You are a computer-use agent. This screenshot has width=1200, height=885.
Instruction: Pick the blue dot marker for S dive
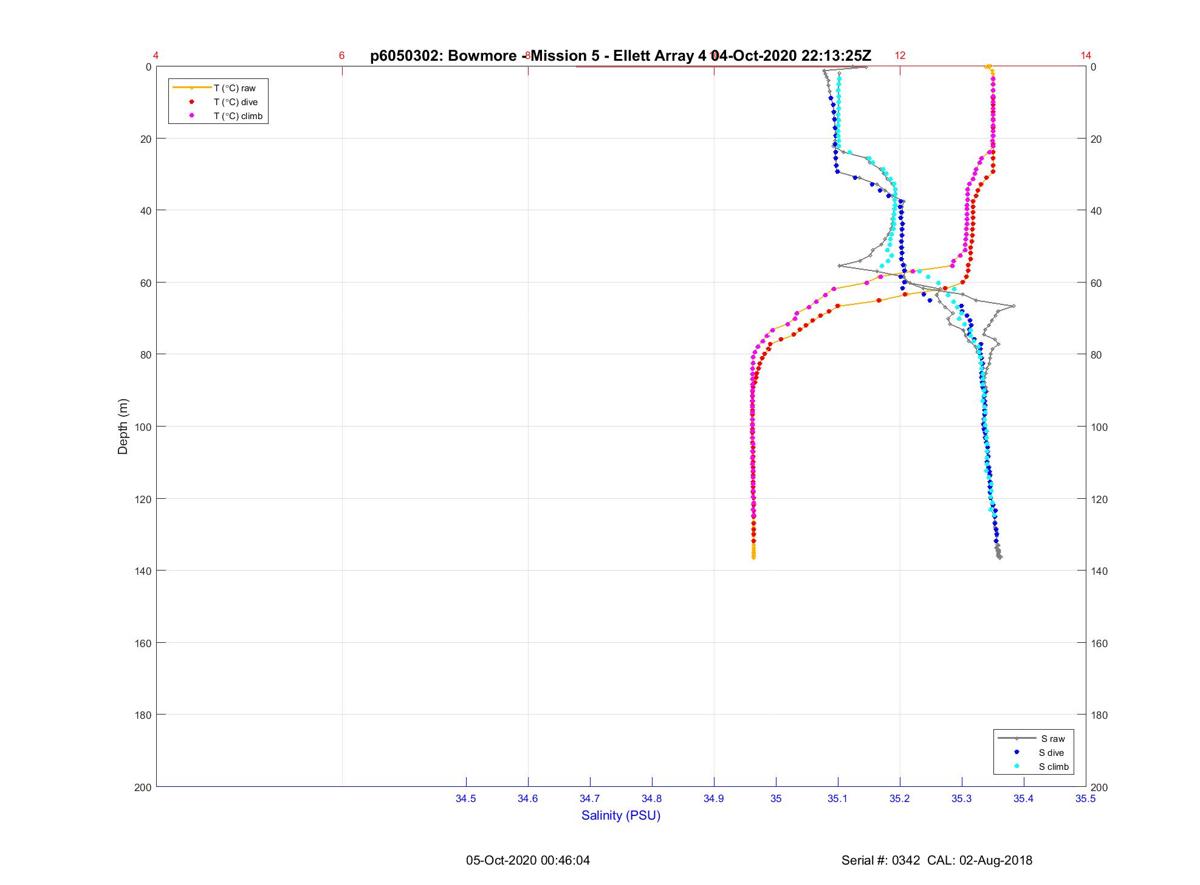1016,752
